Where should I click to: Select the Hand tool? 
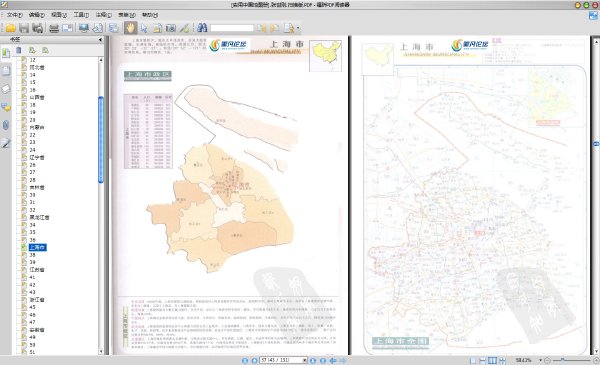(x=130, y=28)
